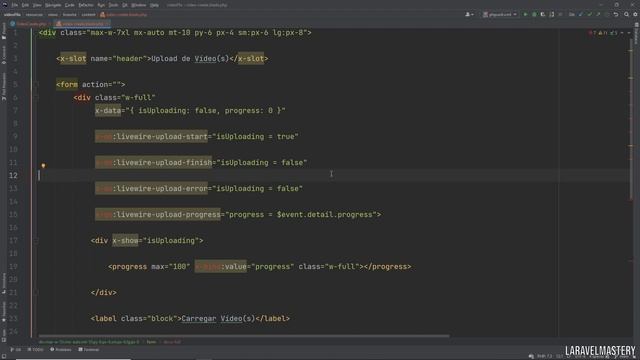Click x-show attribute on line 17

[x=125, y=241]
